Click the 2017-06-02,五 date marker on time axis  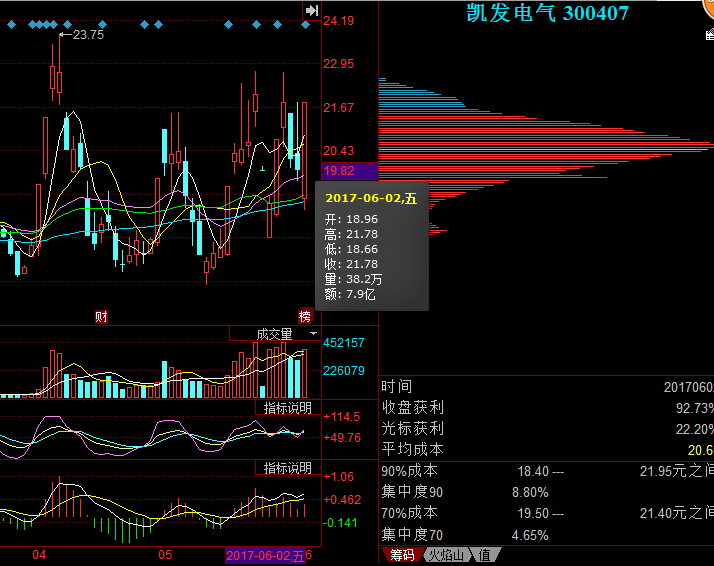(x=265, y=556)
